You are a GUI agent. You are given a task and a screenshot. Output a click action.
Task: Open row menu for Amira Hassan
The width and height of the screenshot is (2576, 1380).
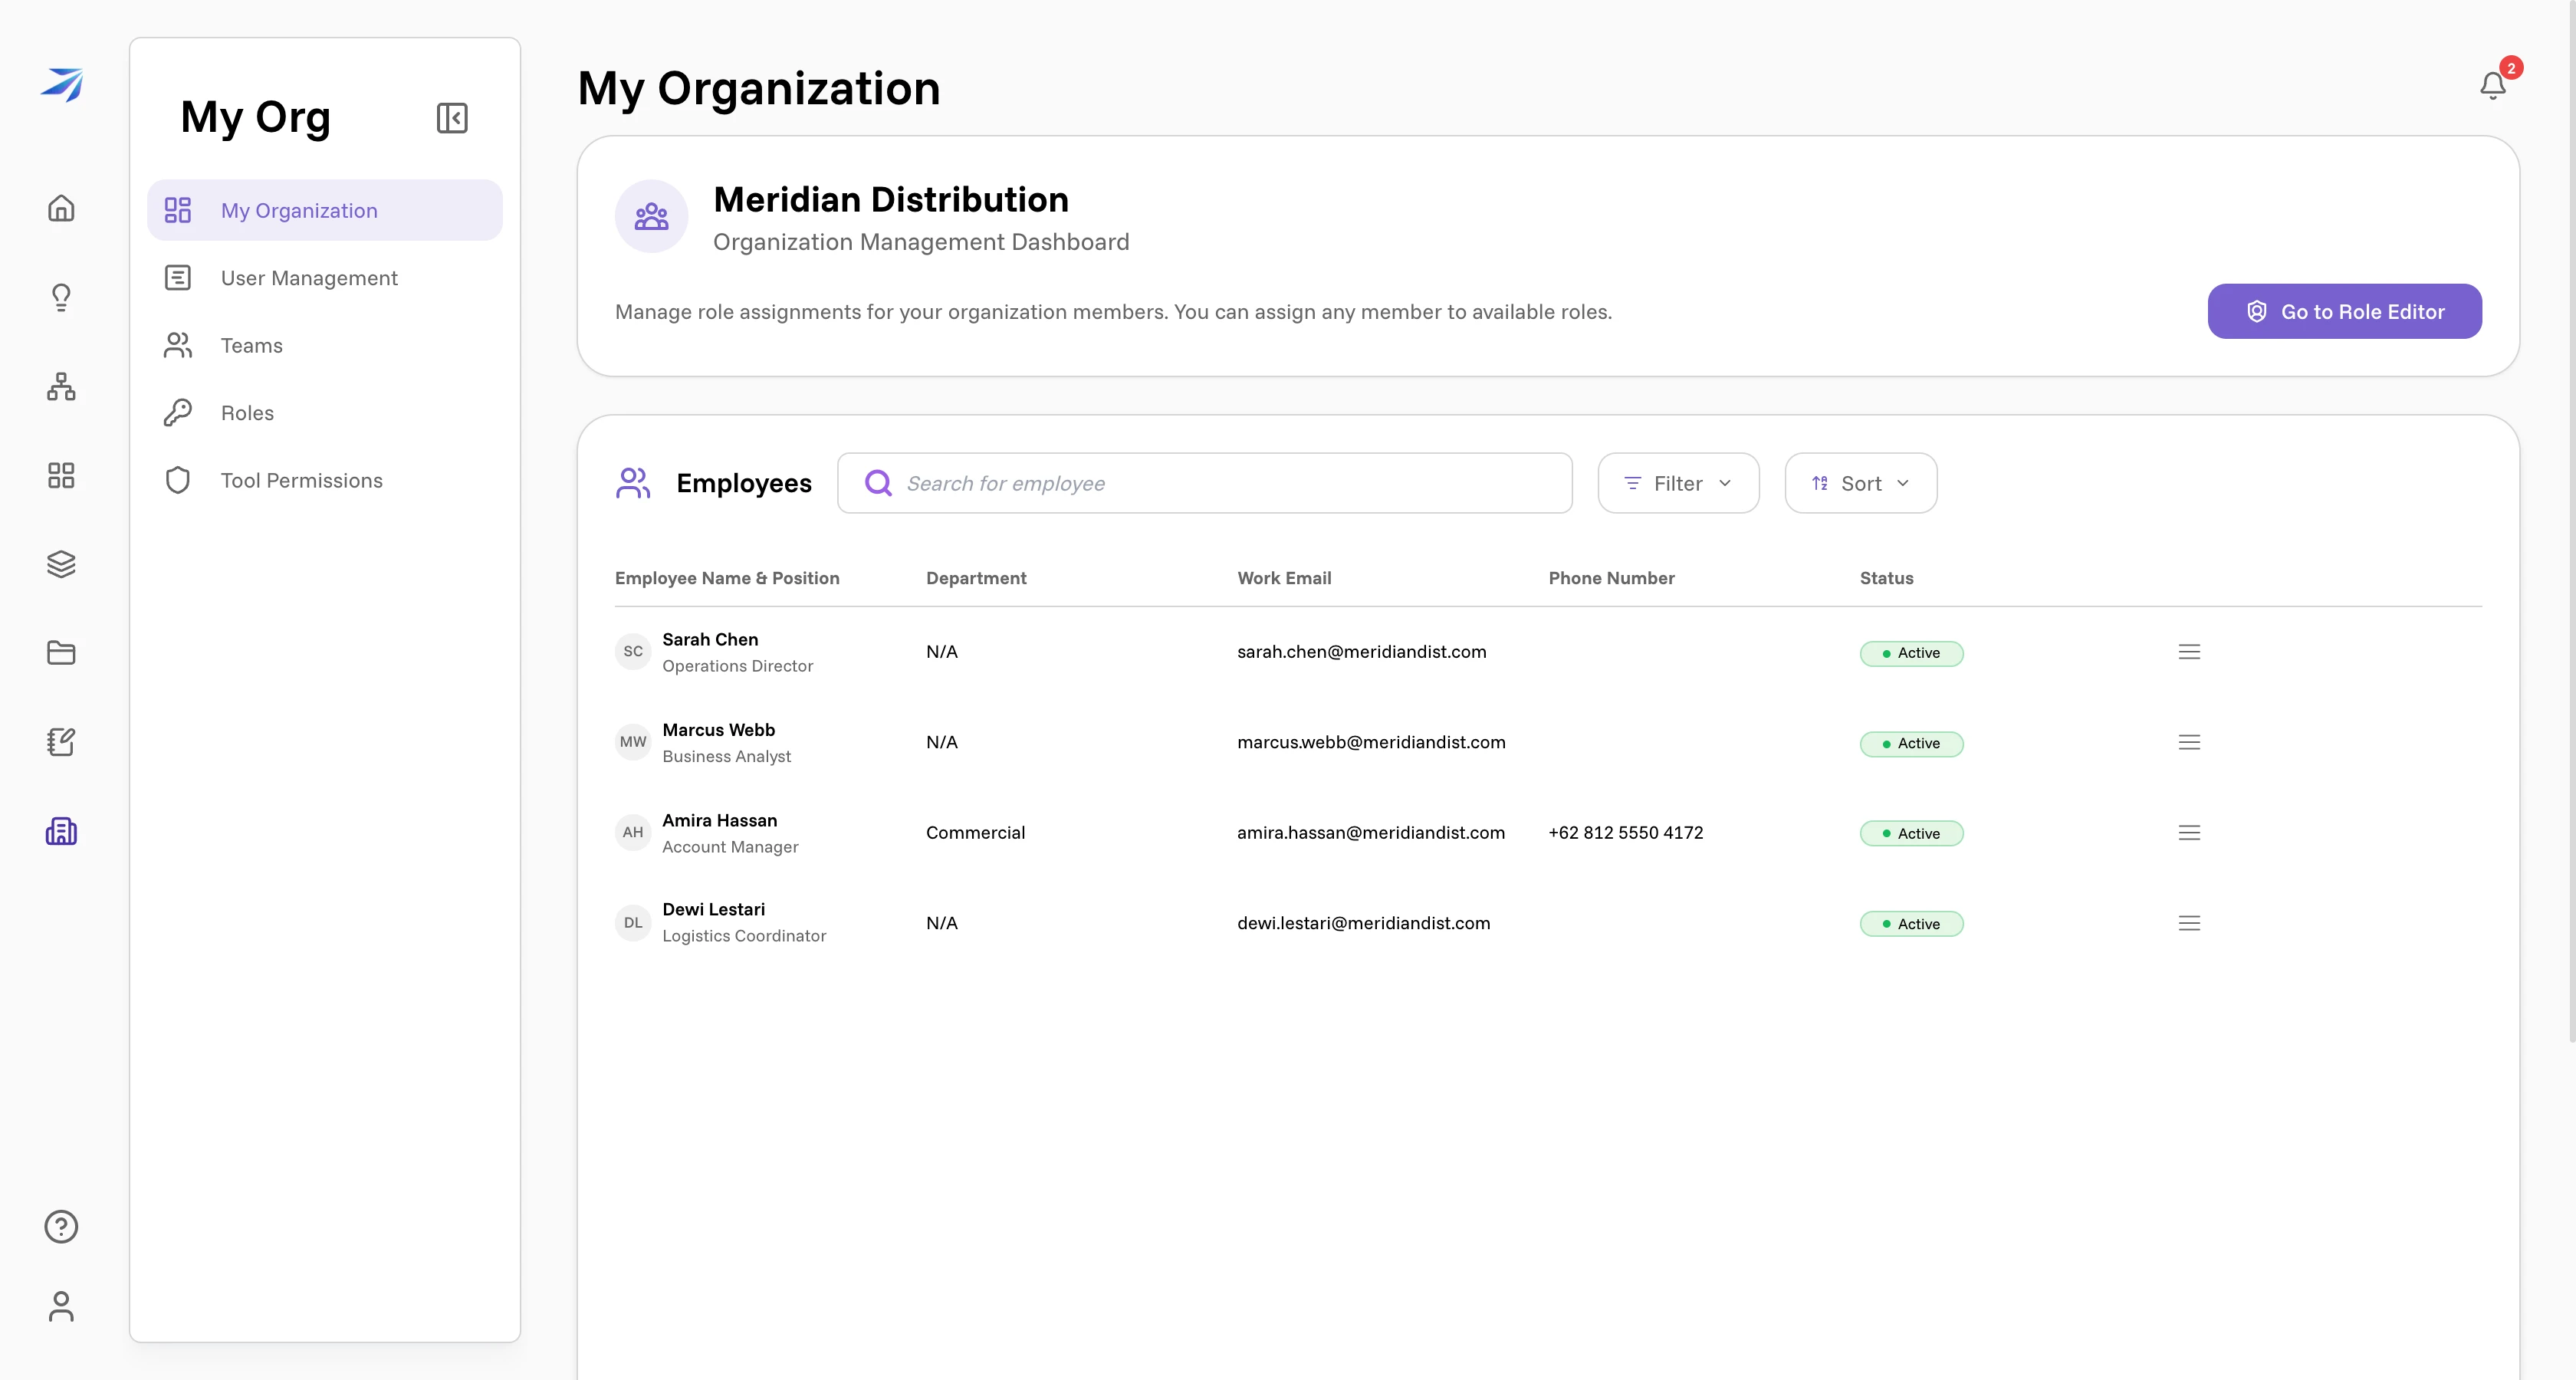point(2189,833)
